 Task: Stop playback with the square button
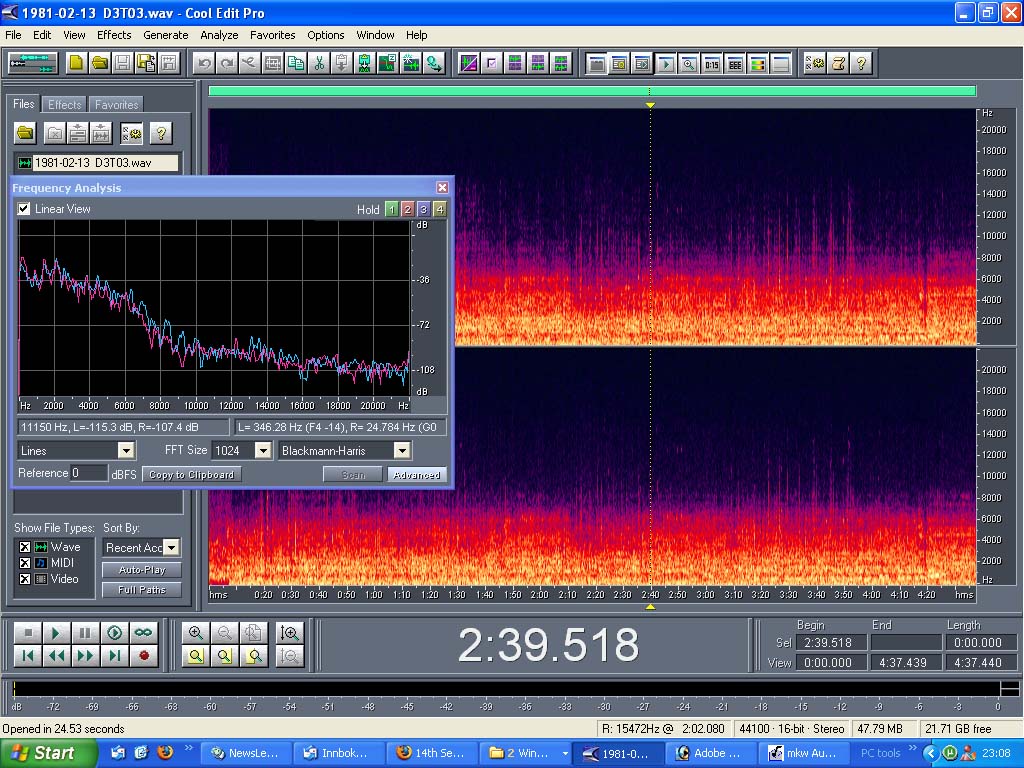coord(27,633)
